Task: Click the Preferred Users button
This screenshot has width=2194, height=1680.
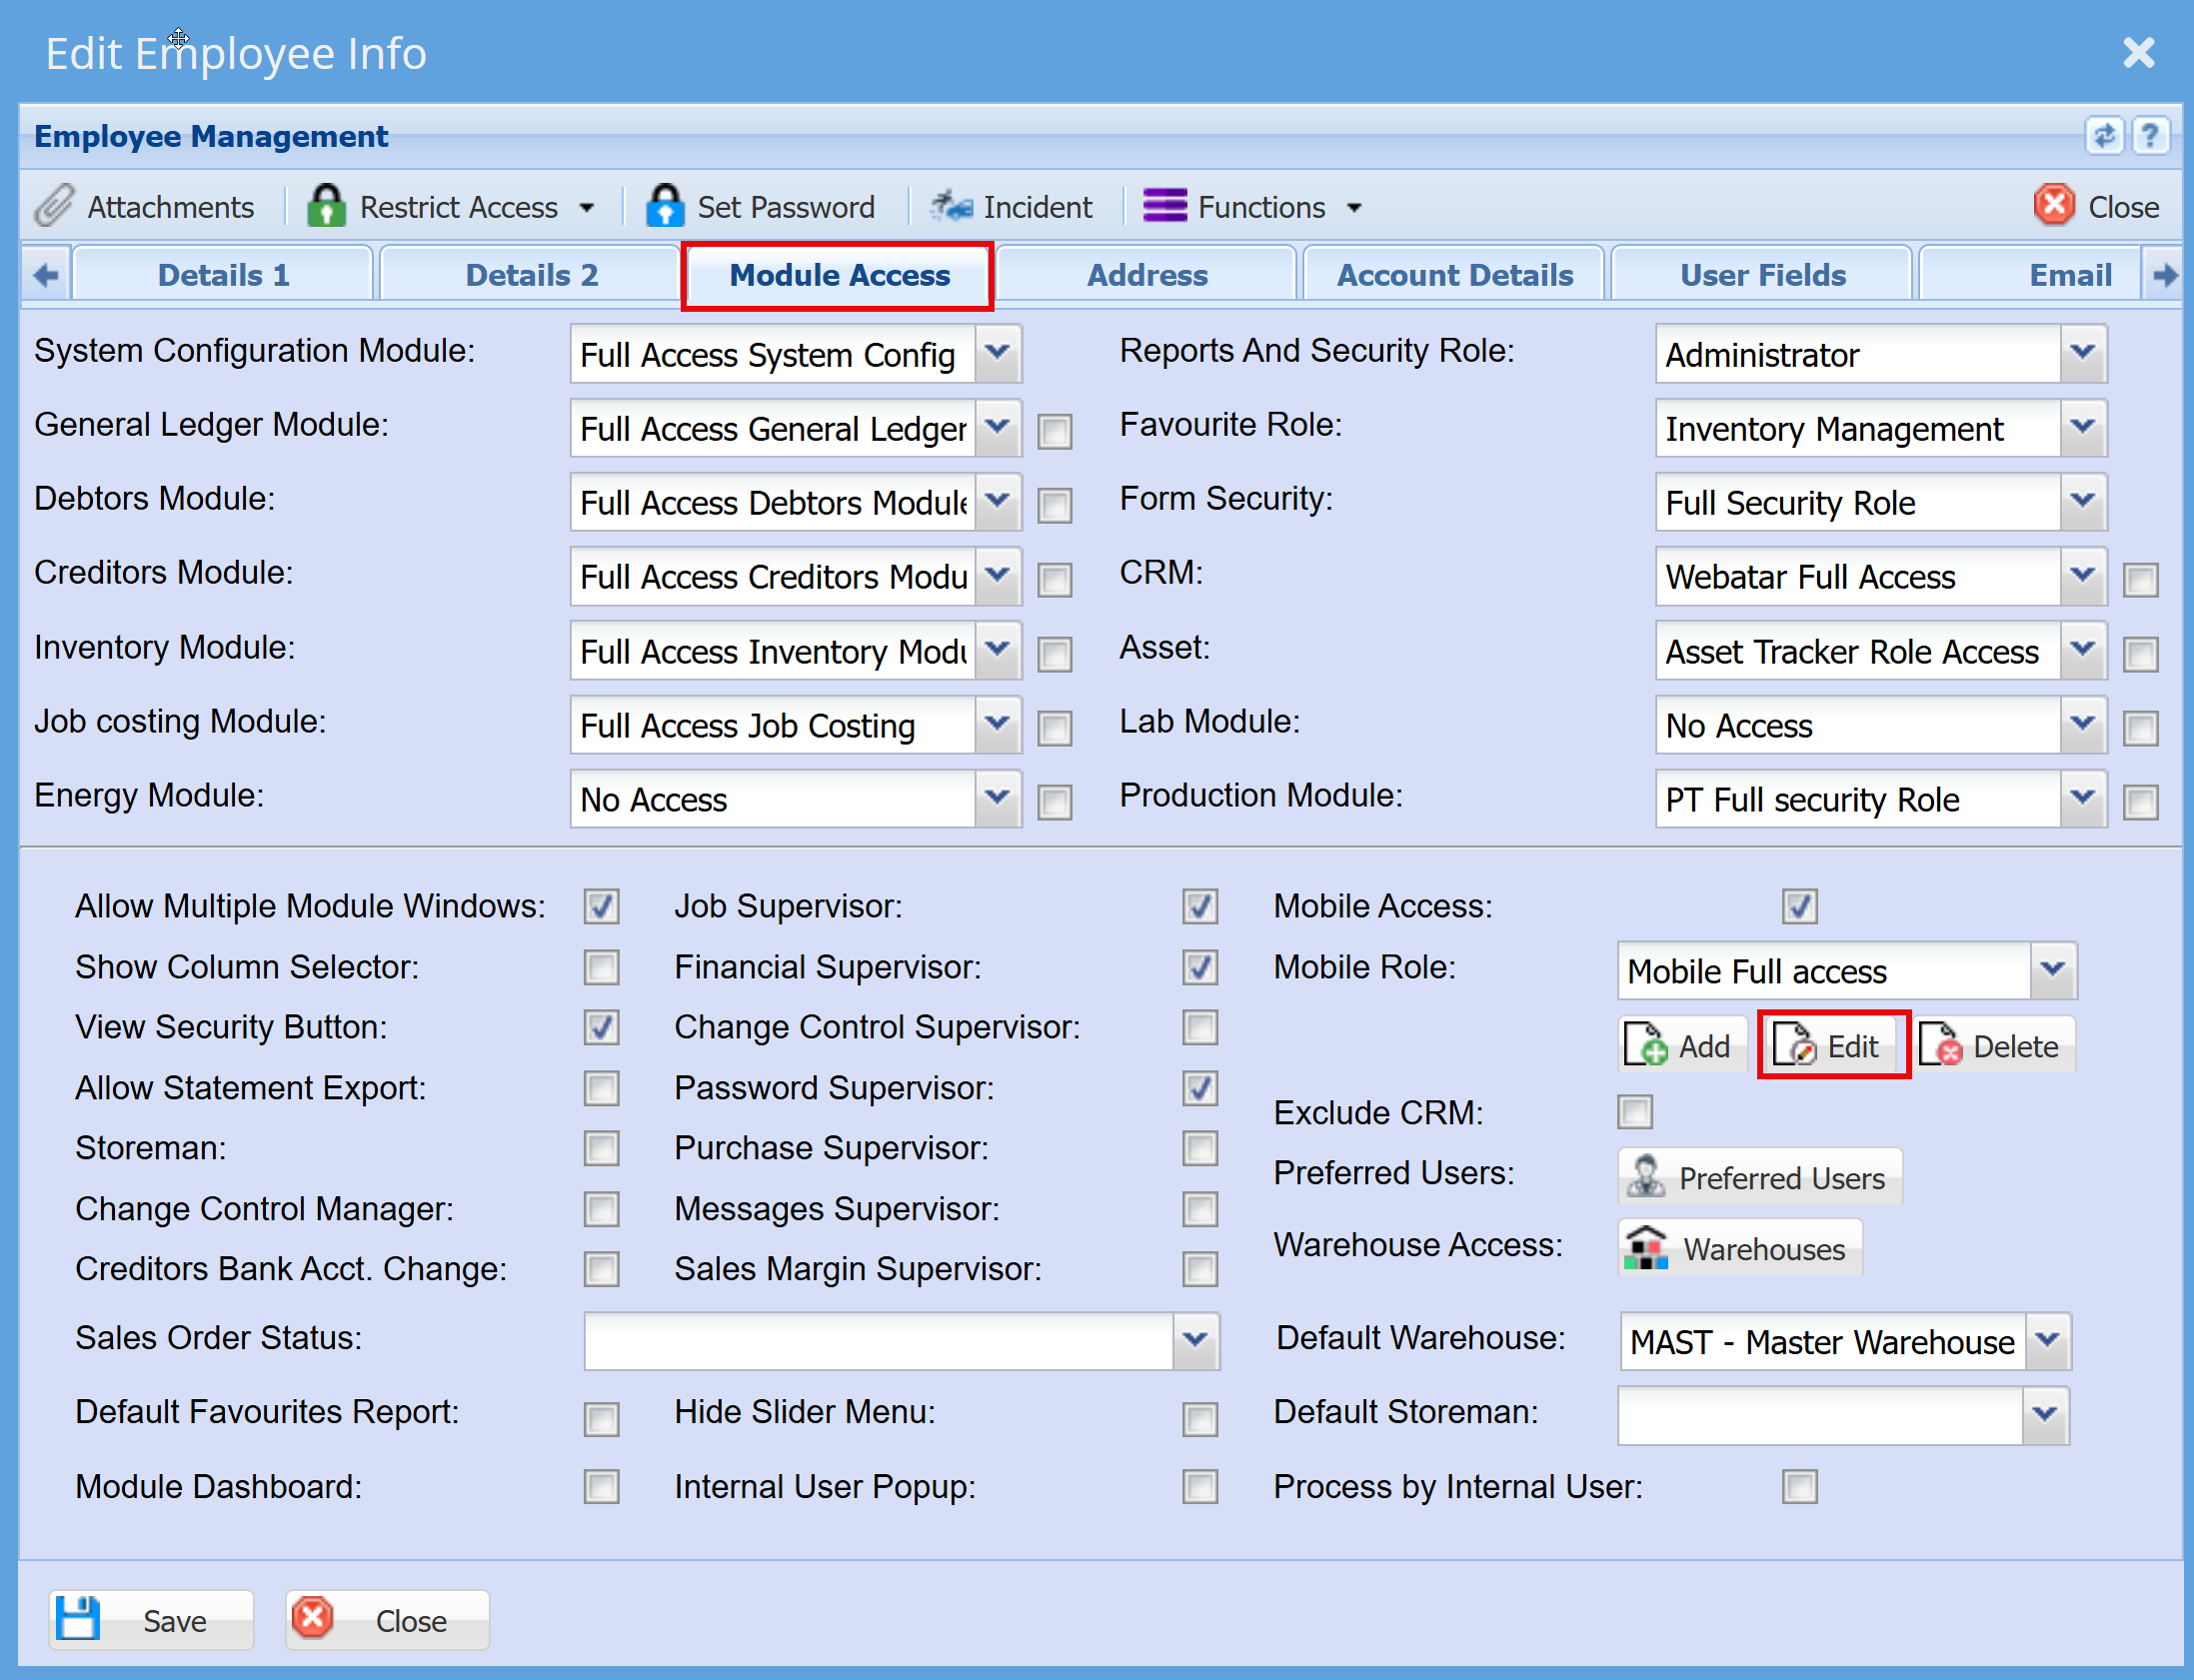Action: (x=1760, y=1177)
